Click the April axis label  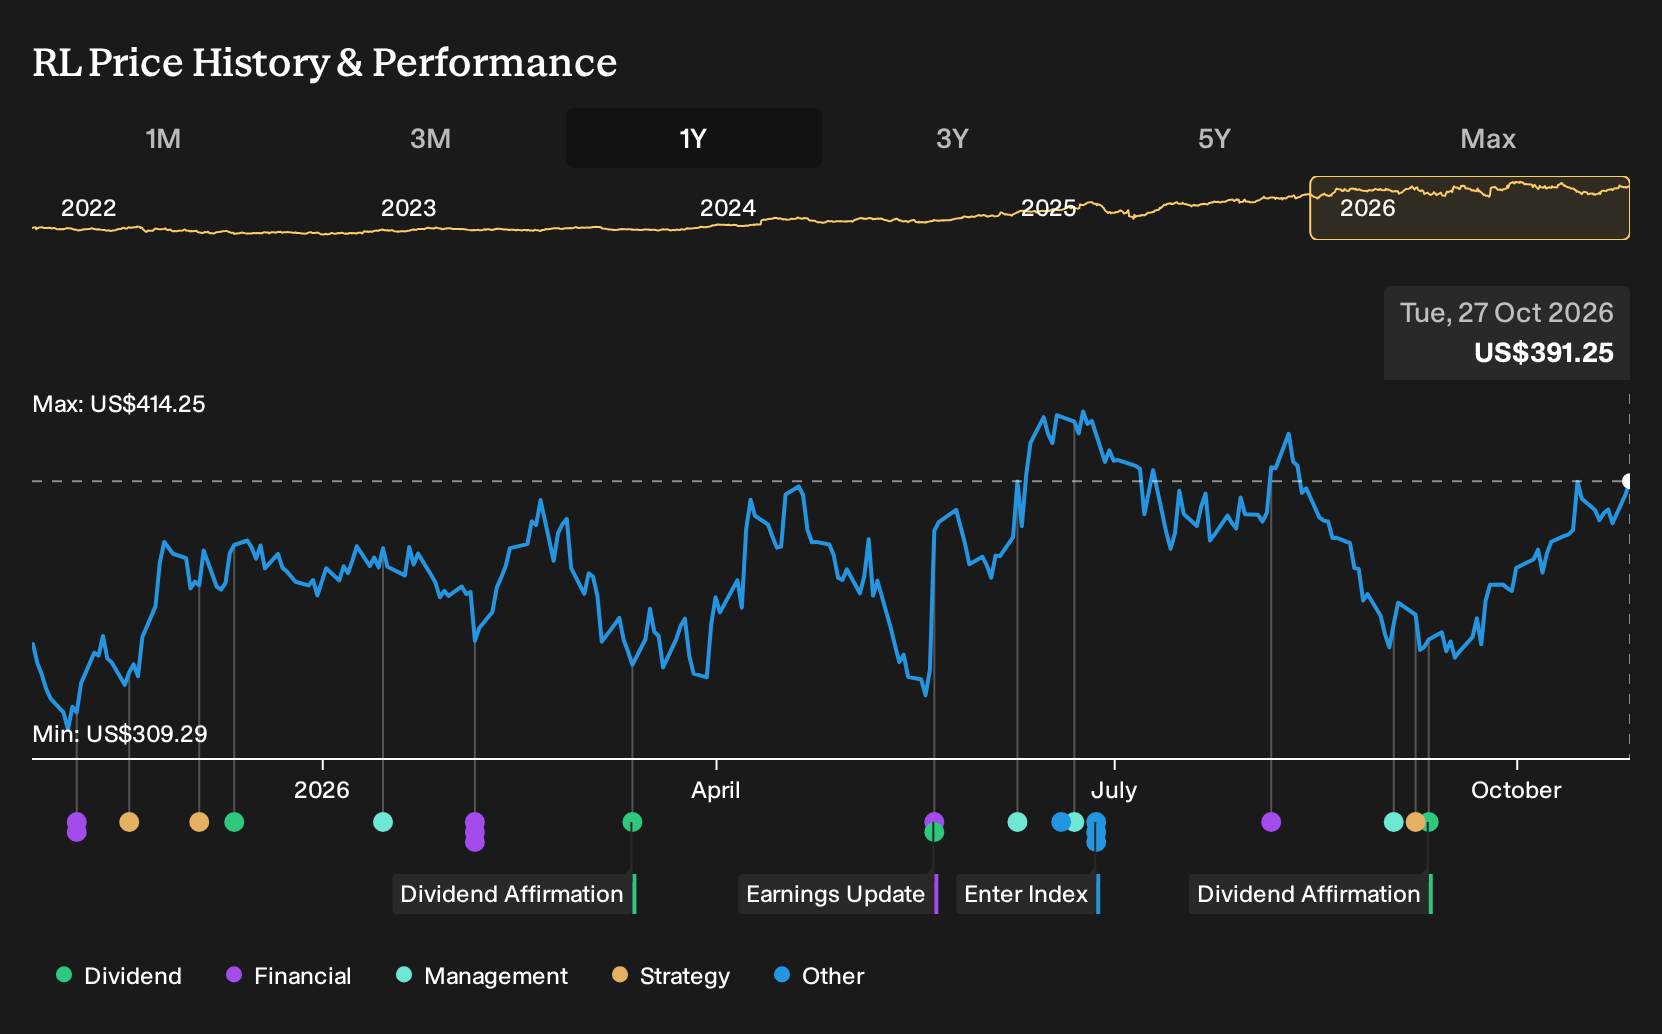pyautogui.click(x=716, y=790)
